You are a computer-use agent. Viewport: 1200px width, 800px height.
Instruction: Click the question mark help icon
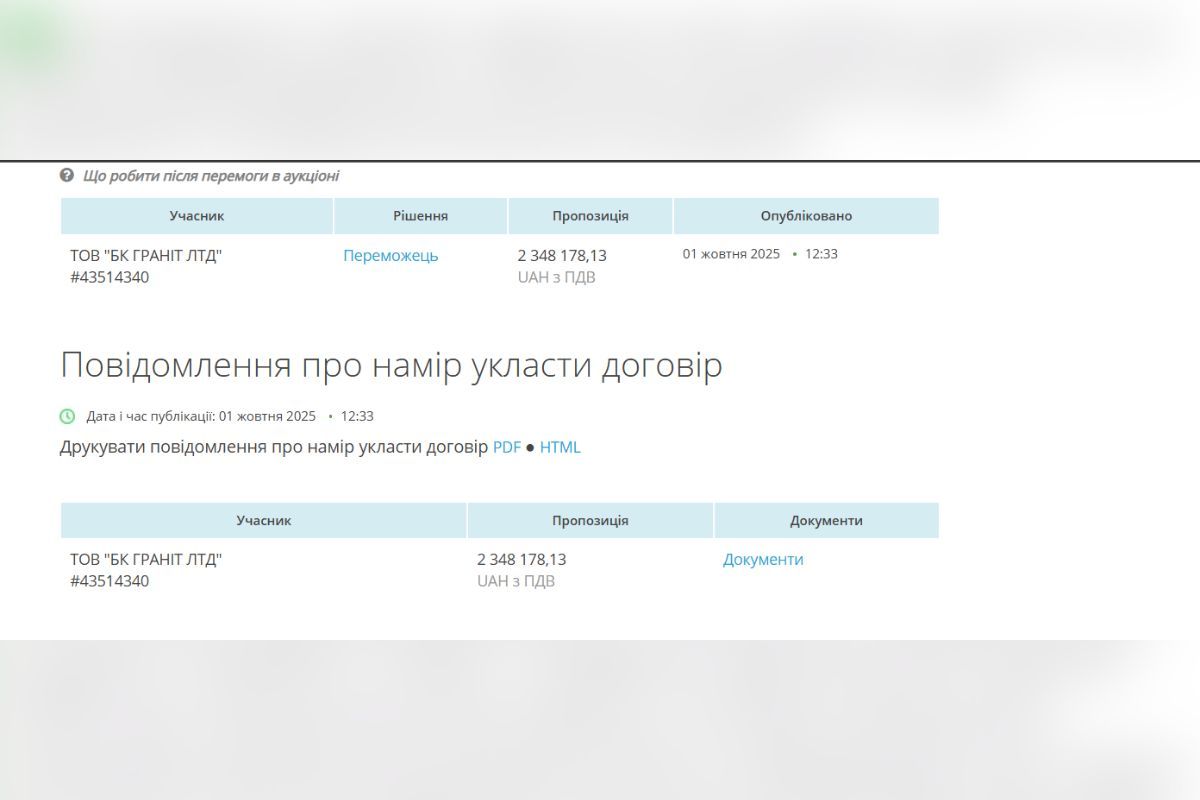pyautogui.click(x=66, y=175)
